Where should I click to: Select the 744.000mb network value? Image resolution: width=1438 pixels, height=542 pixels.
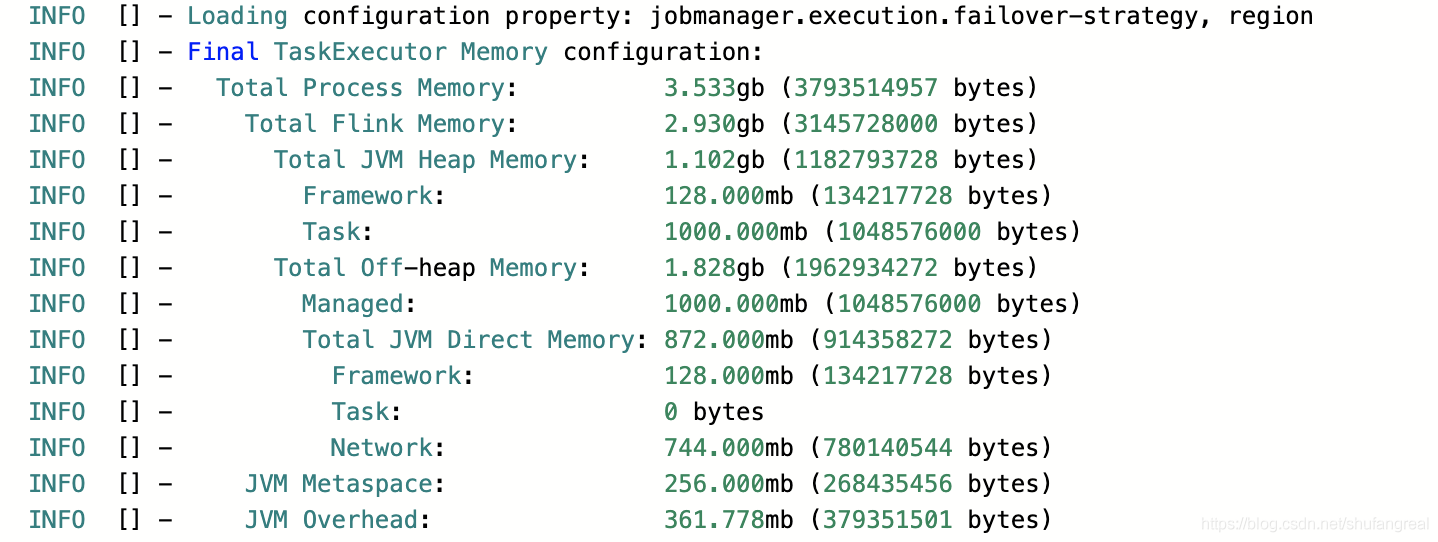click(728, 448)
